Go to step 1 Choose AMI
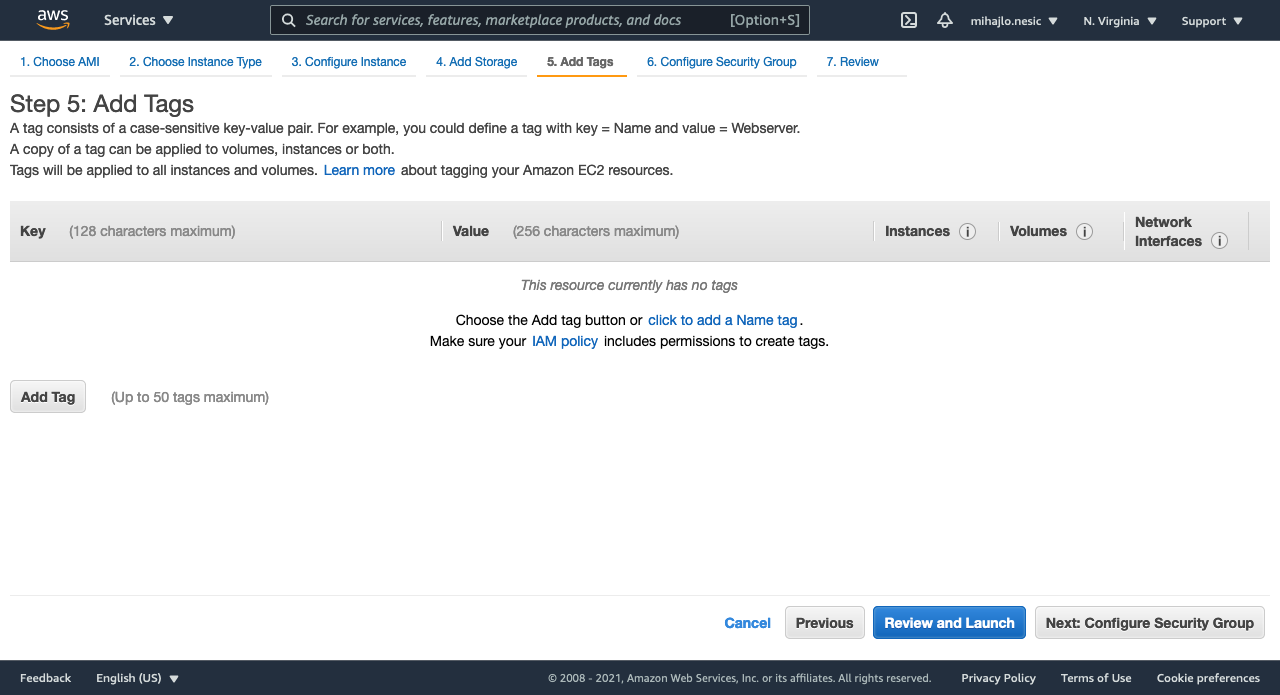 pyautogui.click(x=60, y=62)
